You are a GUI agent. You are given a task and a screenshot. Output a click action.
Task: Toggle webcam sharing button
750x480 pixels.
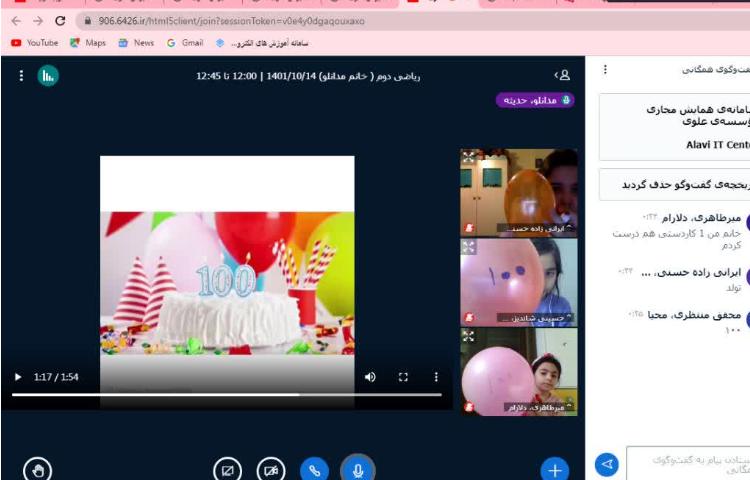[270, 468]
